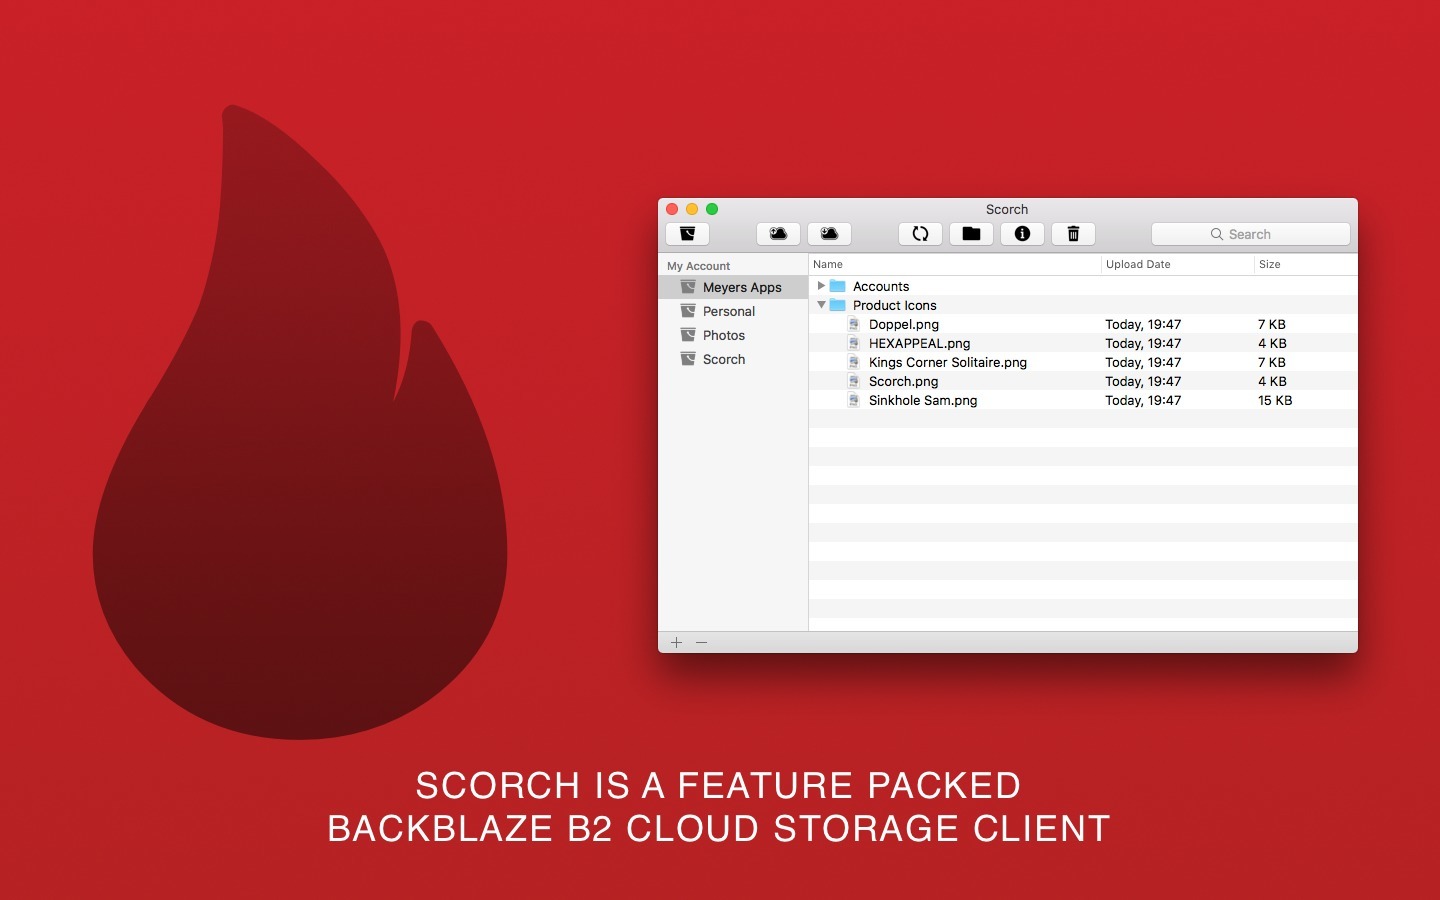Click the Accounts folder icon
The width and height of the screenshot is (1440, 900).
click(x=838, y=286)
